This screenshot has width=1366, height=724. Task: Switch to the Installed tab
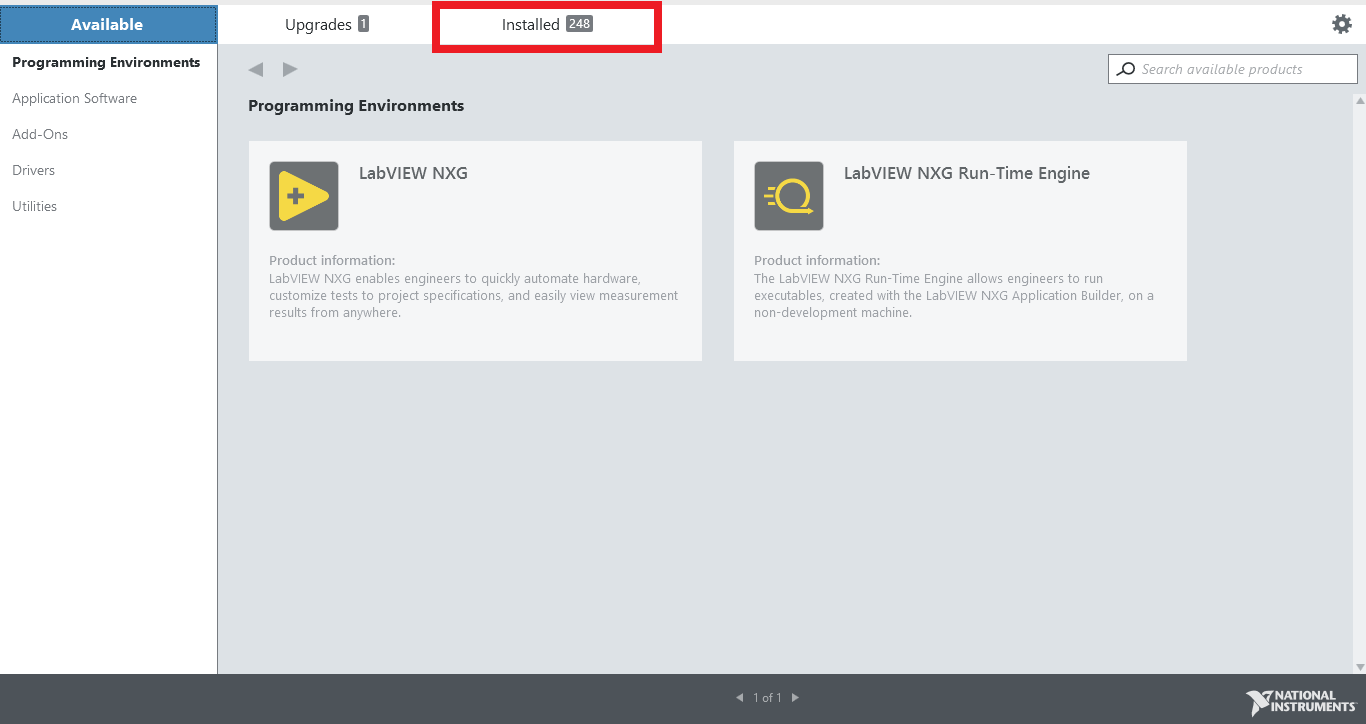click(x=547, y=24)
